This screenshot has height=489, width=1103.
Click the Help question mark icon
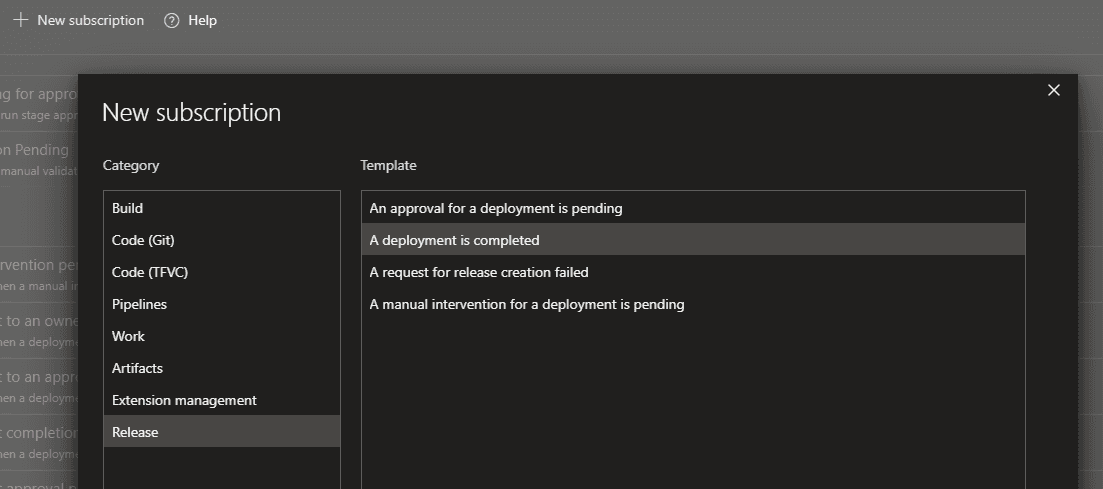coord(171,20)
